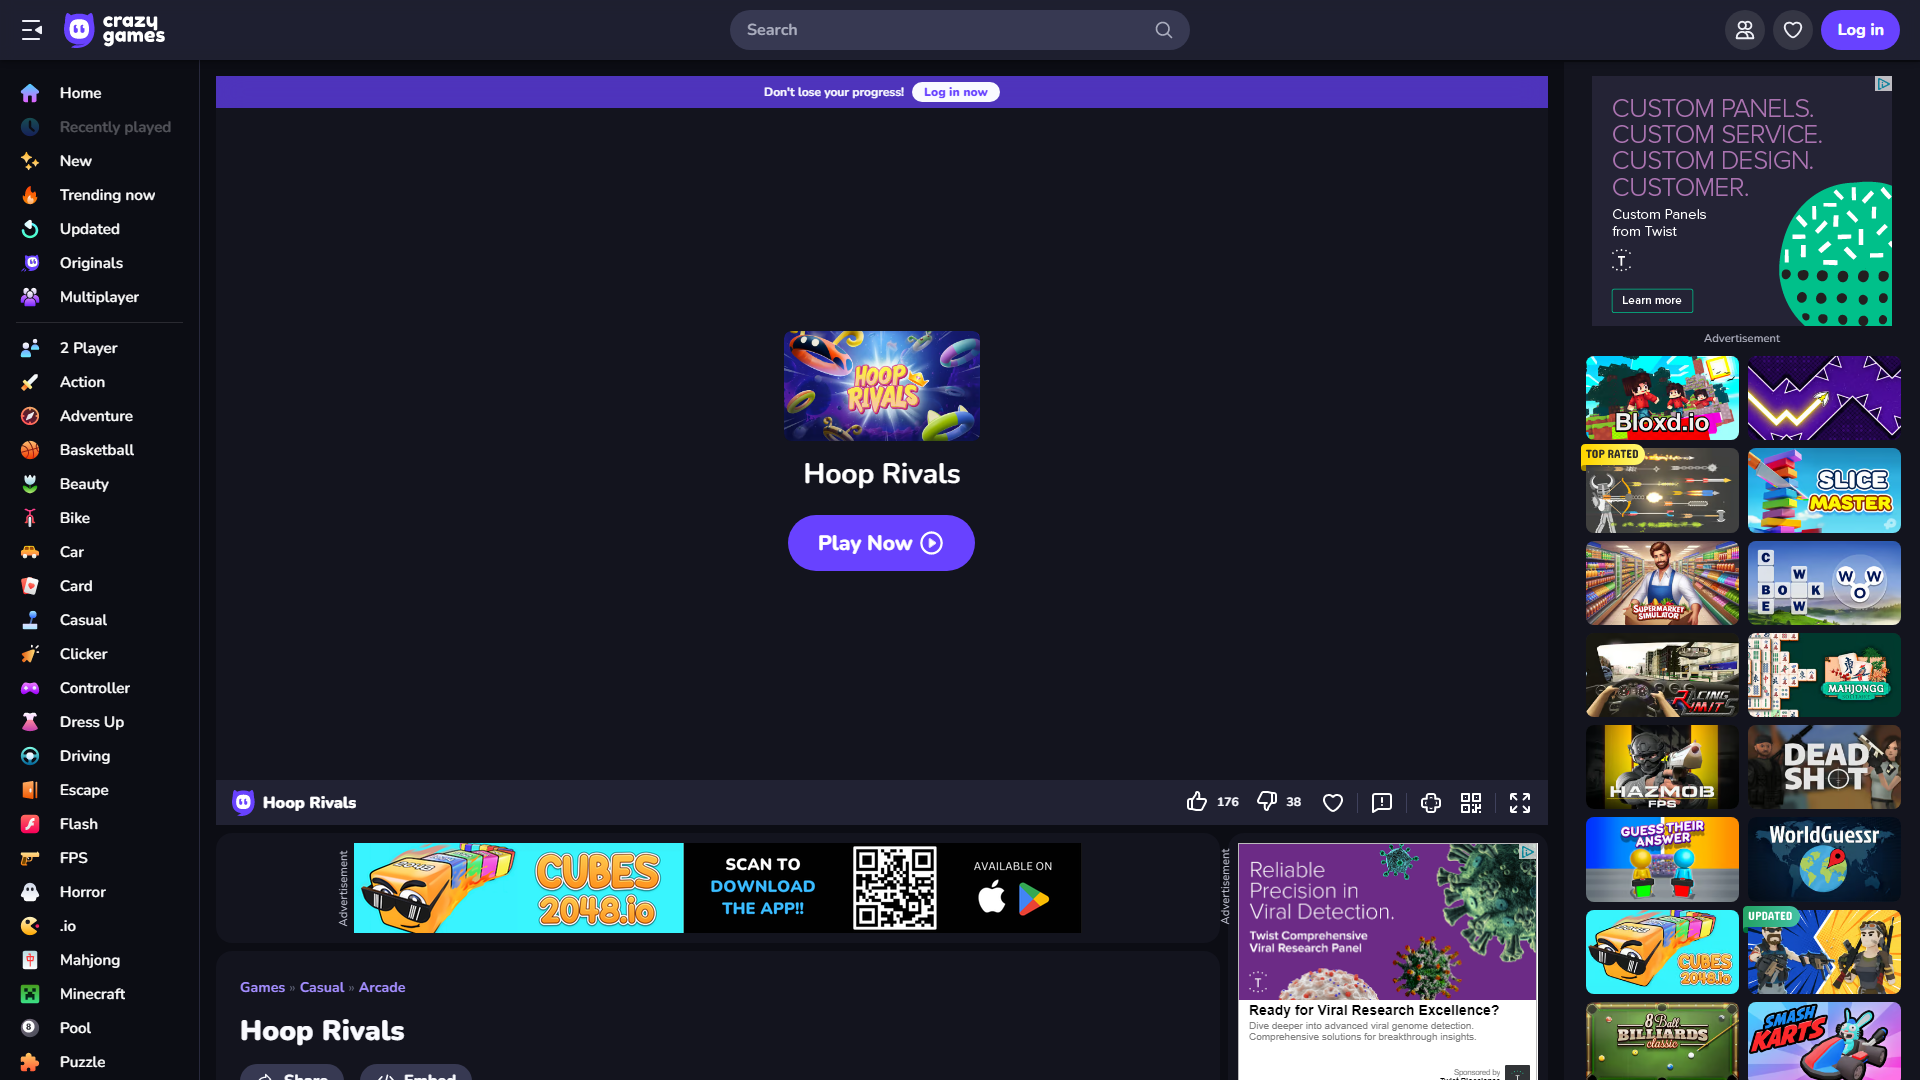Click the Play Now button
Viewport: 1920px width, 1080px height.
click(x=881, y=543)
